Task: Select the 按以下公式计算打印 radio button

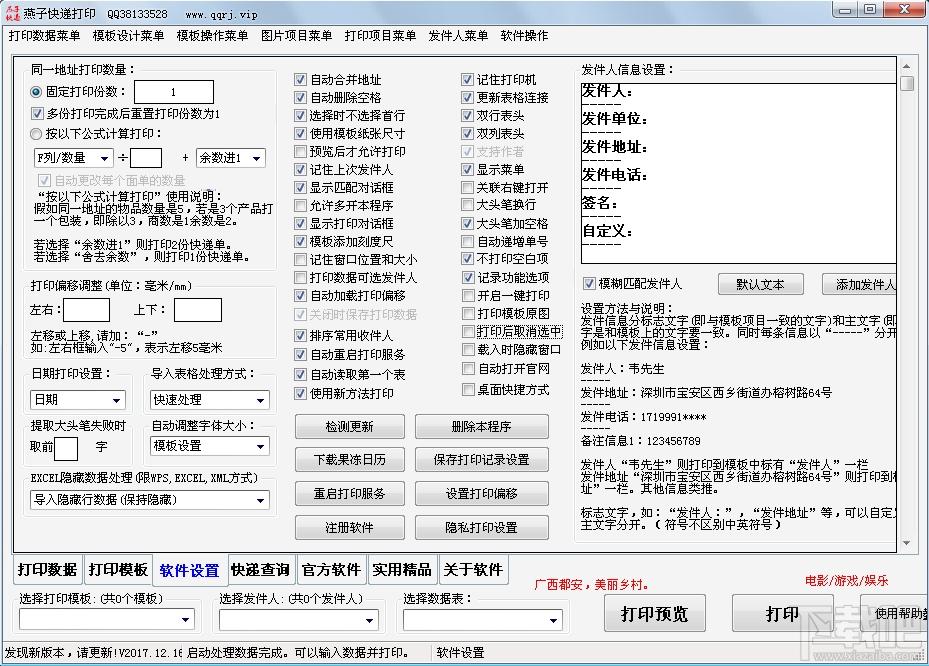Action: 36,134
